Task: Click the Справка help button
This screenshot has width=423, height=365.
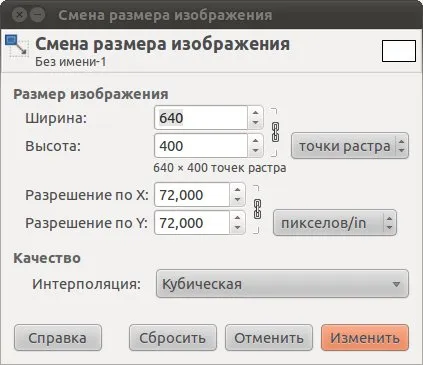Action: (58, 338)
